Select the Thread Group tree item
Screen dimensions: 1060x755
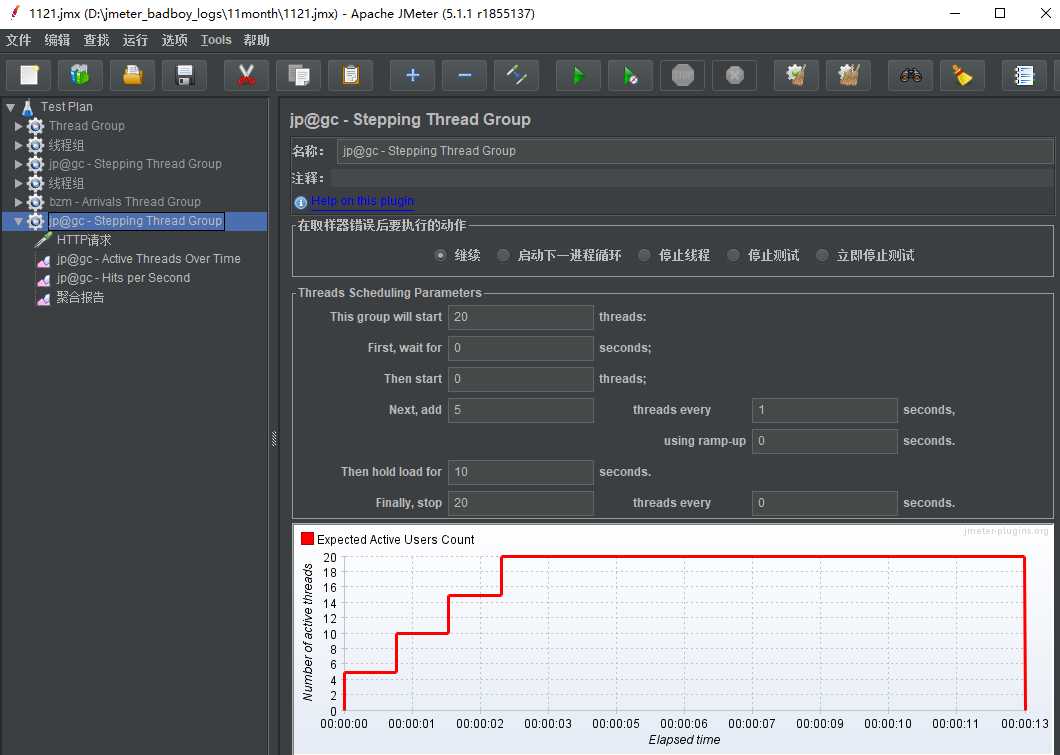pos(87,126)
